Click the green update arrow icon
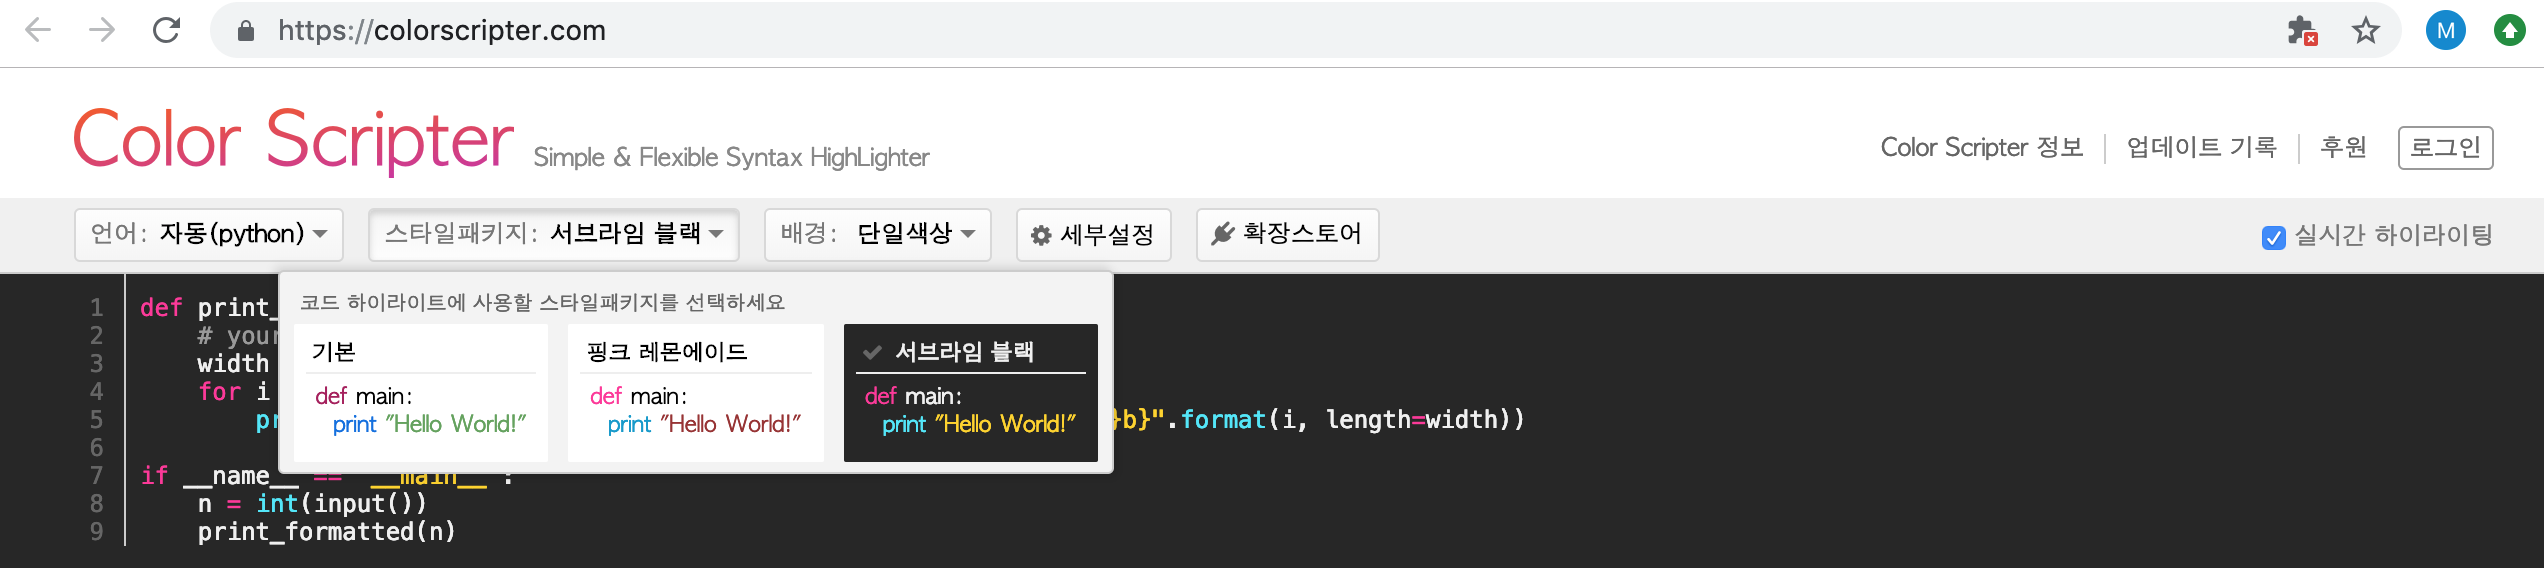Viewport: 2544px width, 568px height. pyautogui.click(x=2510, y=31)
